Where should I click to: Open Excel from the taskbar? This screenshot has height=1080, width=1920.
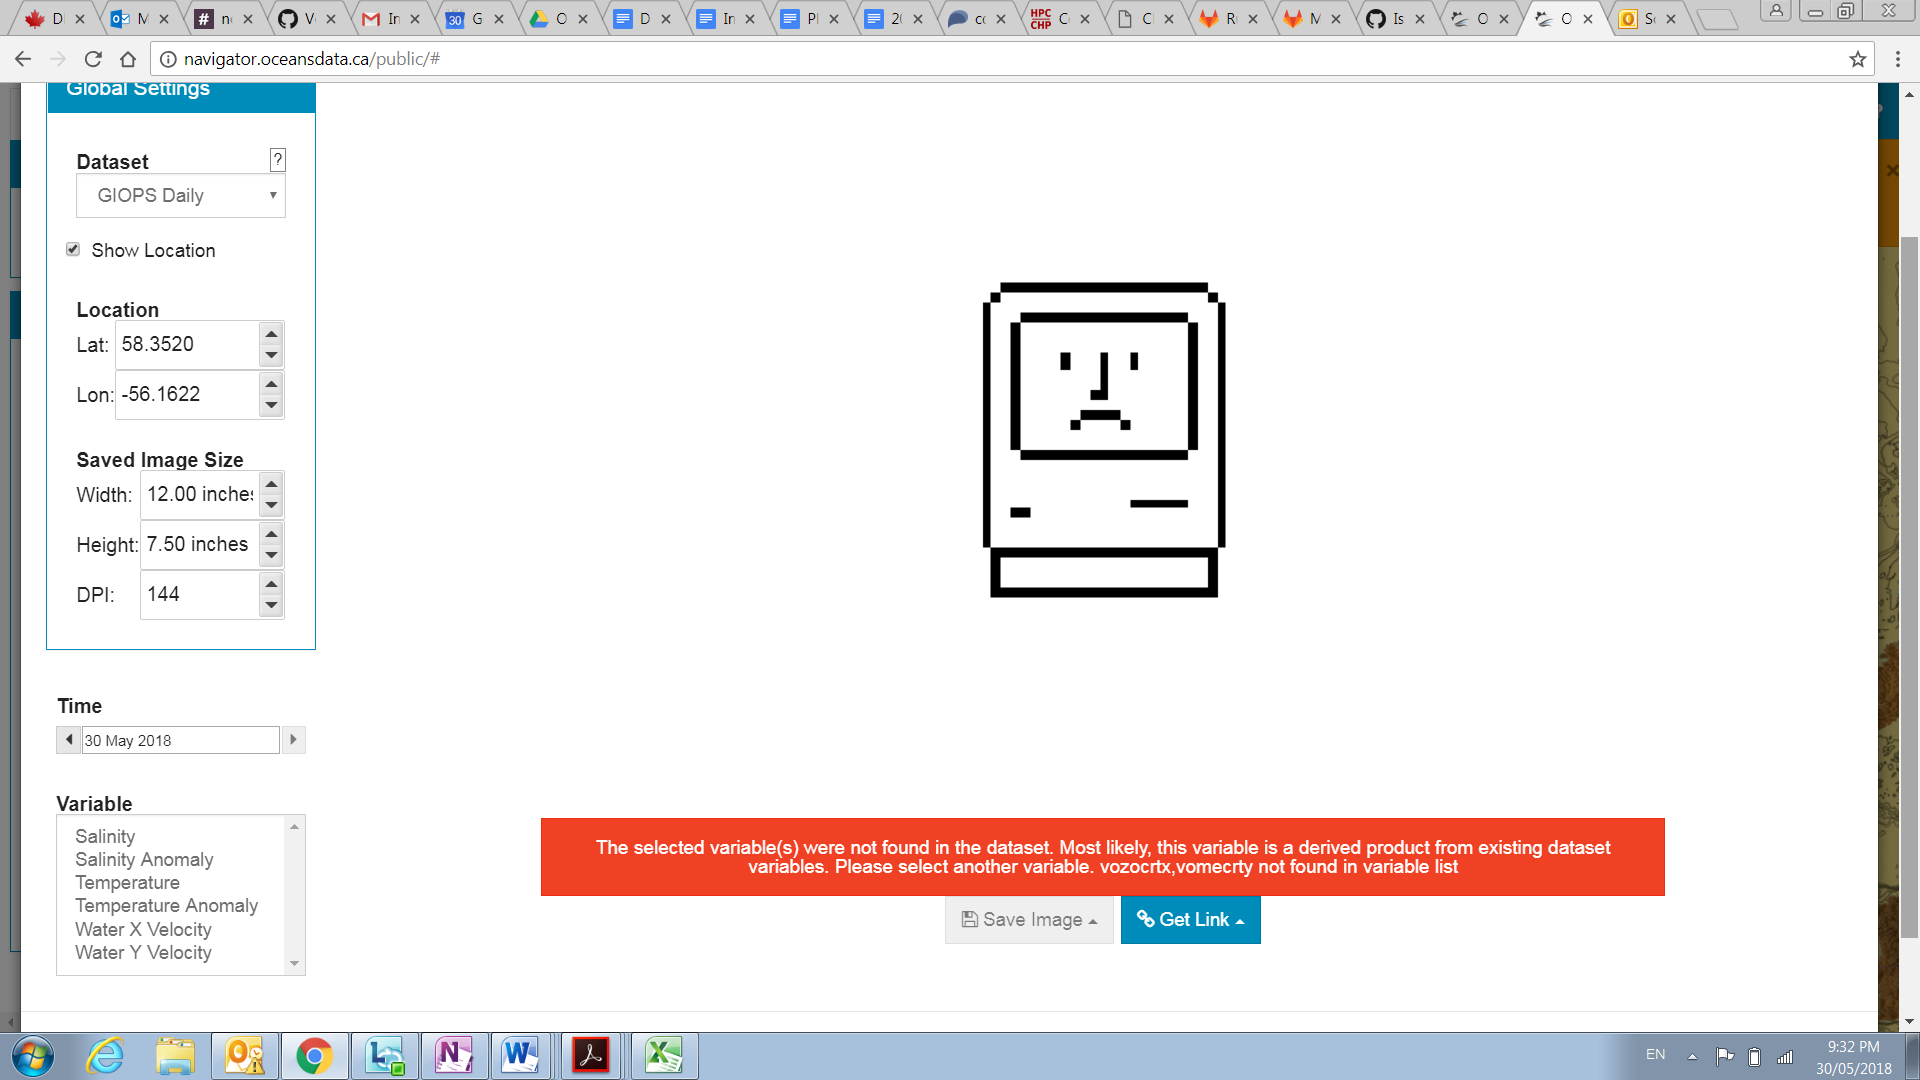[x=663, y=1056]
